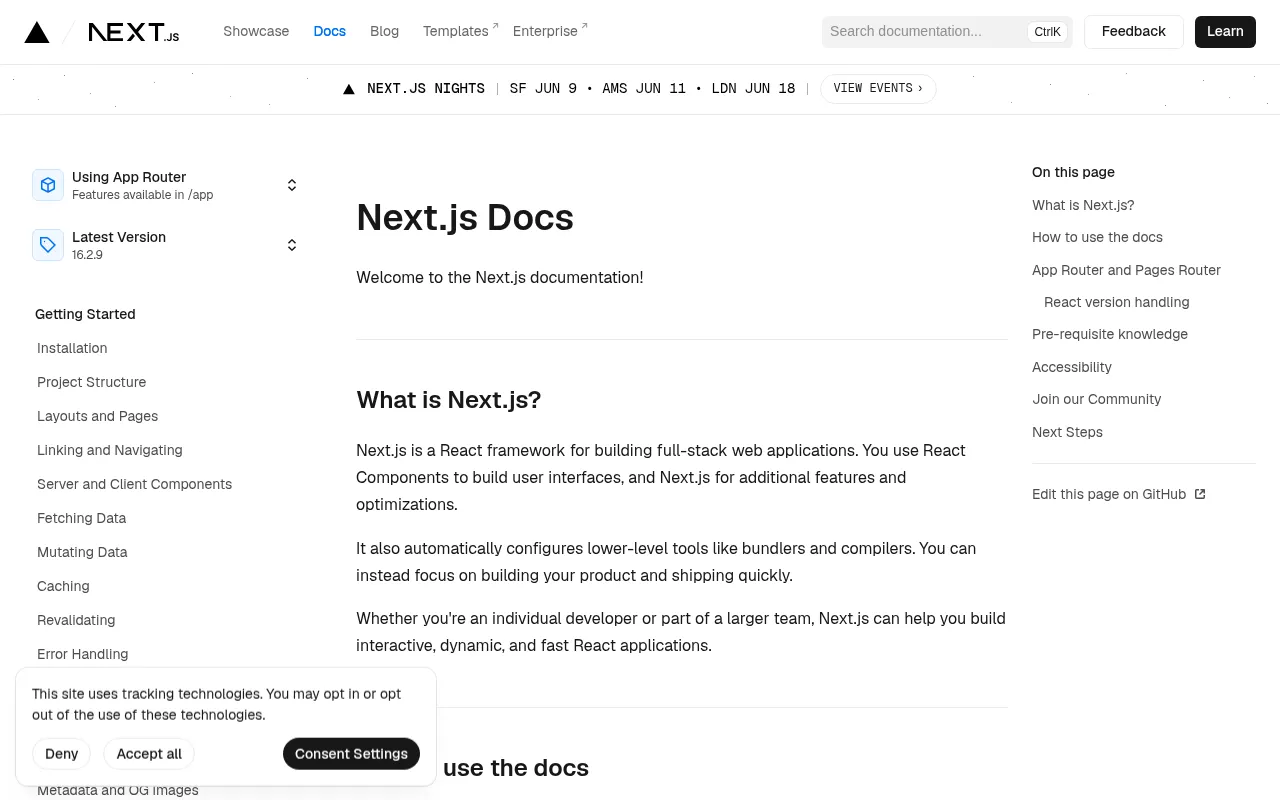Jump to What is Next.js? section

(1083, 205)
